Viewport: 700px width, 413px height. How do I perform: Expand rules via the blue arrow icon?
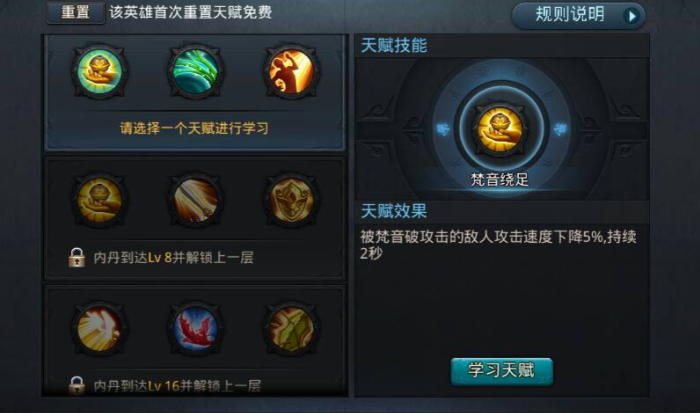[x=632, y=17]
